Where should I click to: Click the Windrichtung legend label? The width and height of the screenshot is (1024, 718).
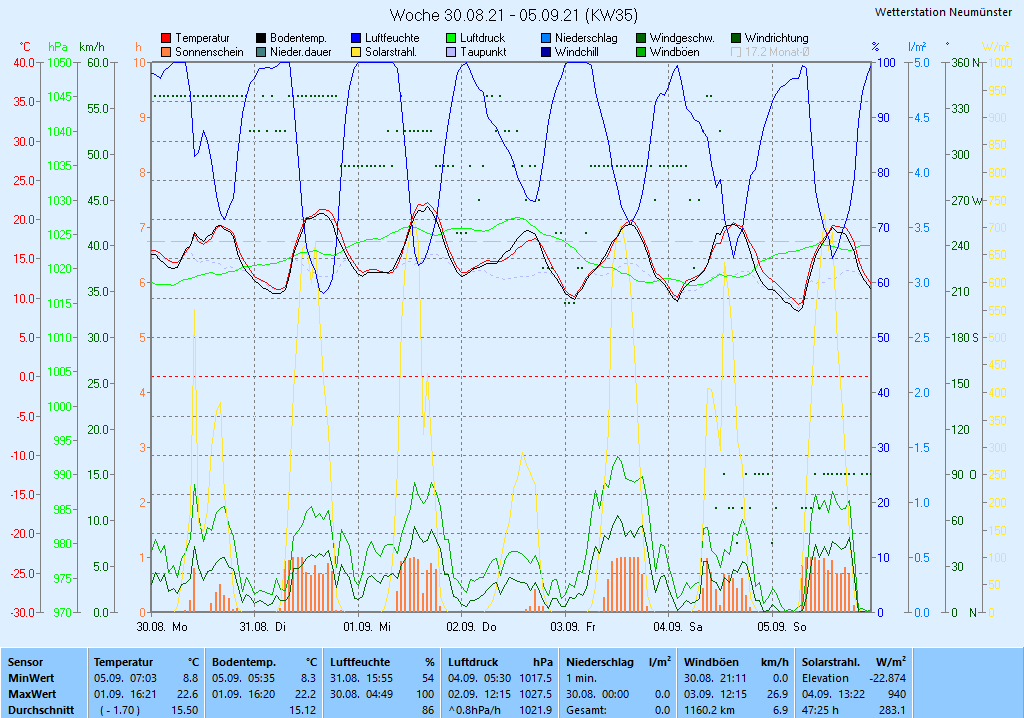point(776,38)
